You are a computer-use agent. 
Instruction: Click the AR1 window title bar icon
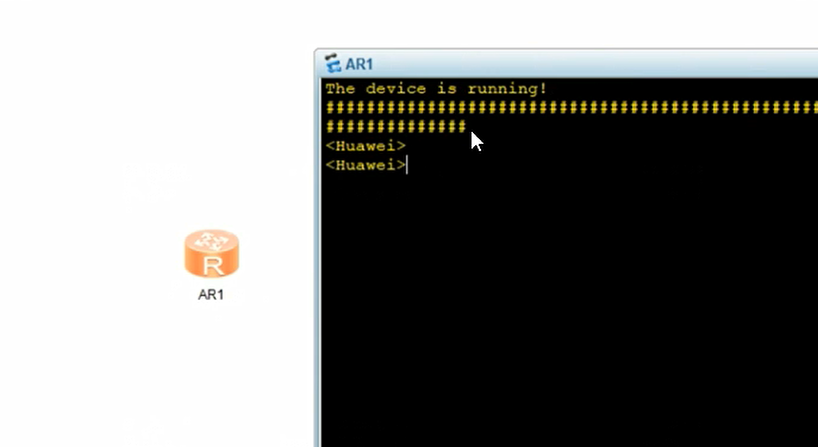[332, 64]
